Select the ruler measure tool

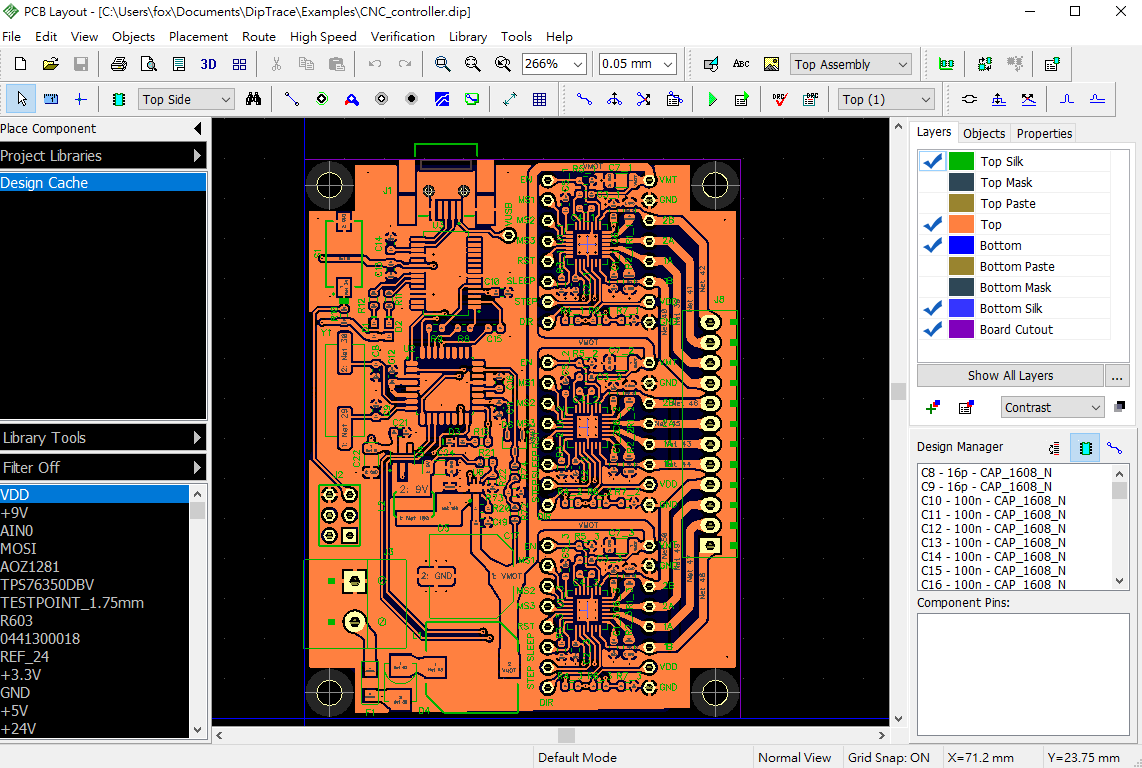tap(51, 99)
